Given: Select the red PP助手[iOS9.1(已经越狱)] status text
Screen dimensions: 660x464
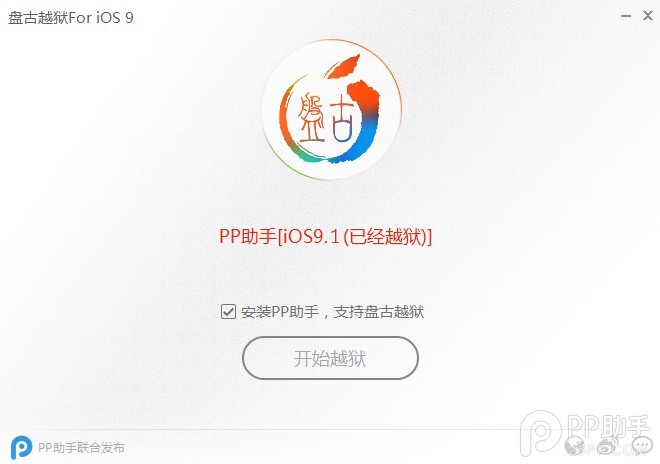Looking at the screenshot, I should 325,237.
